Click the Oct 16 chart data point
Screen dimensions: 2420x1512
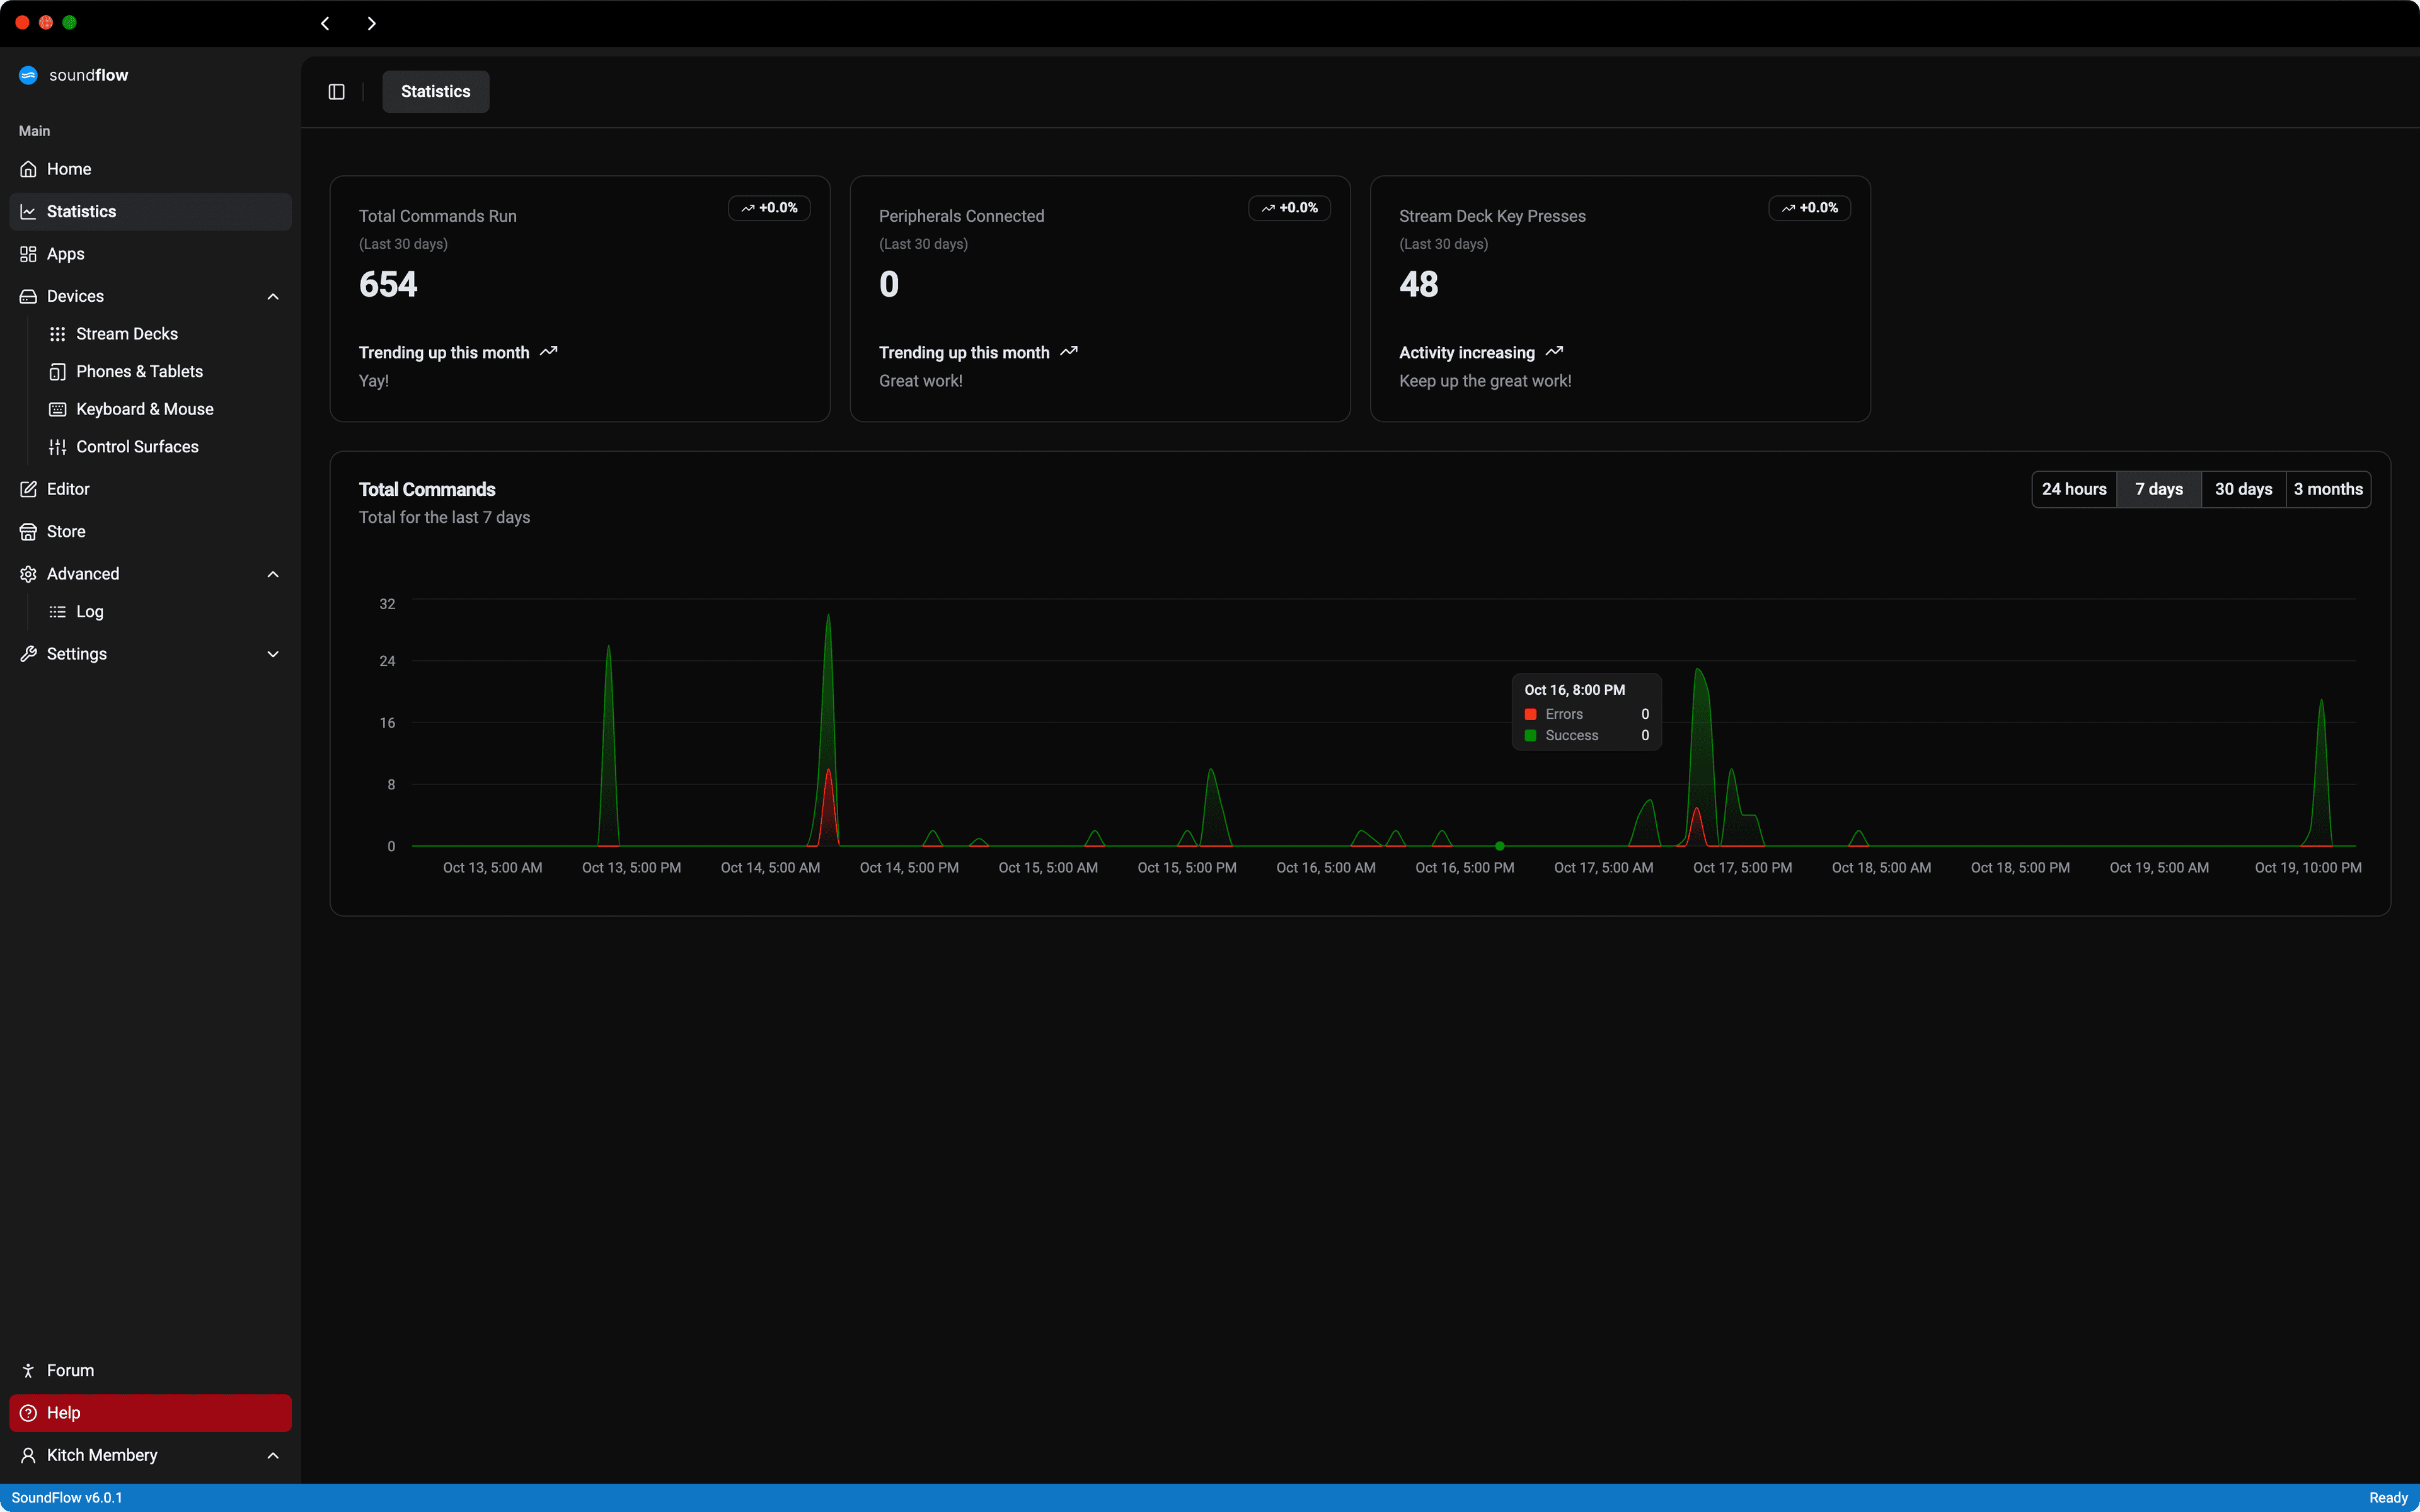(1499, 846)
